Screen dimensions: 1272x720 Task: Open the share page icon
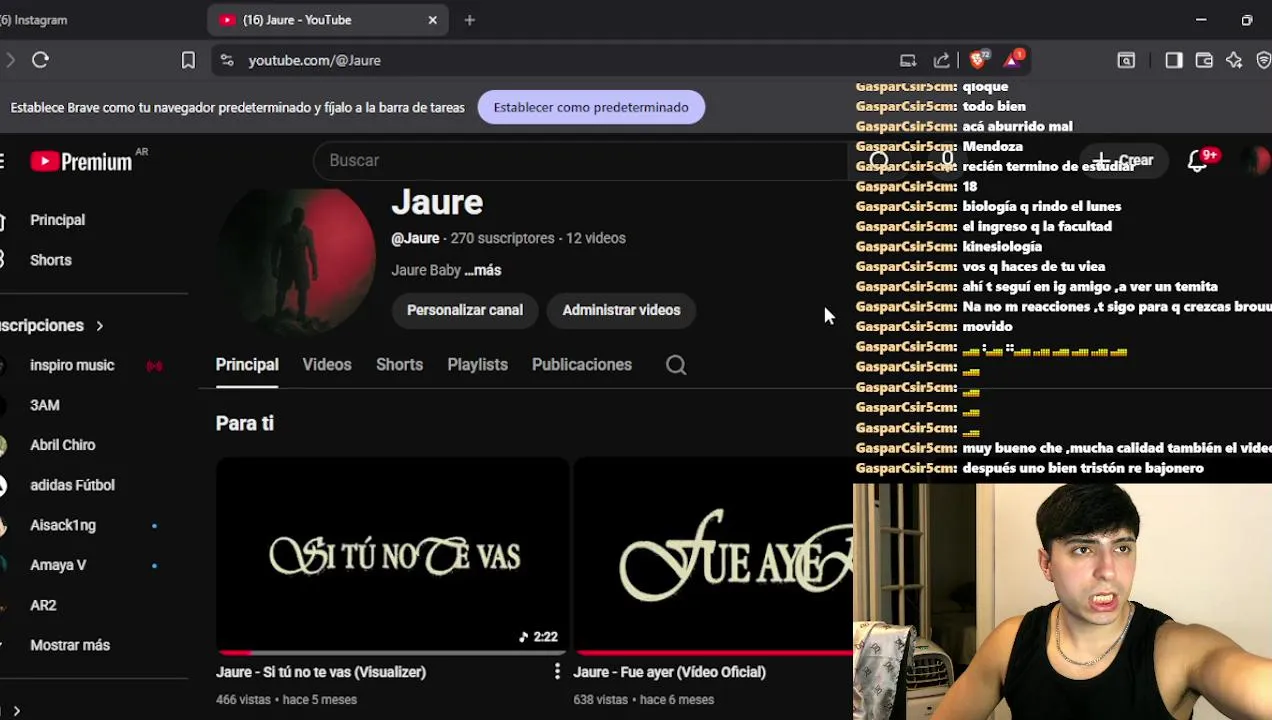941,60
